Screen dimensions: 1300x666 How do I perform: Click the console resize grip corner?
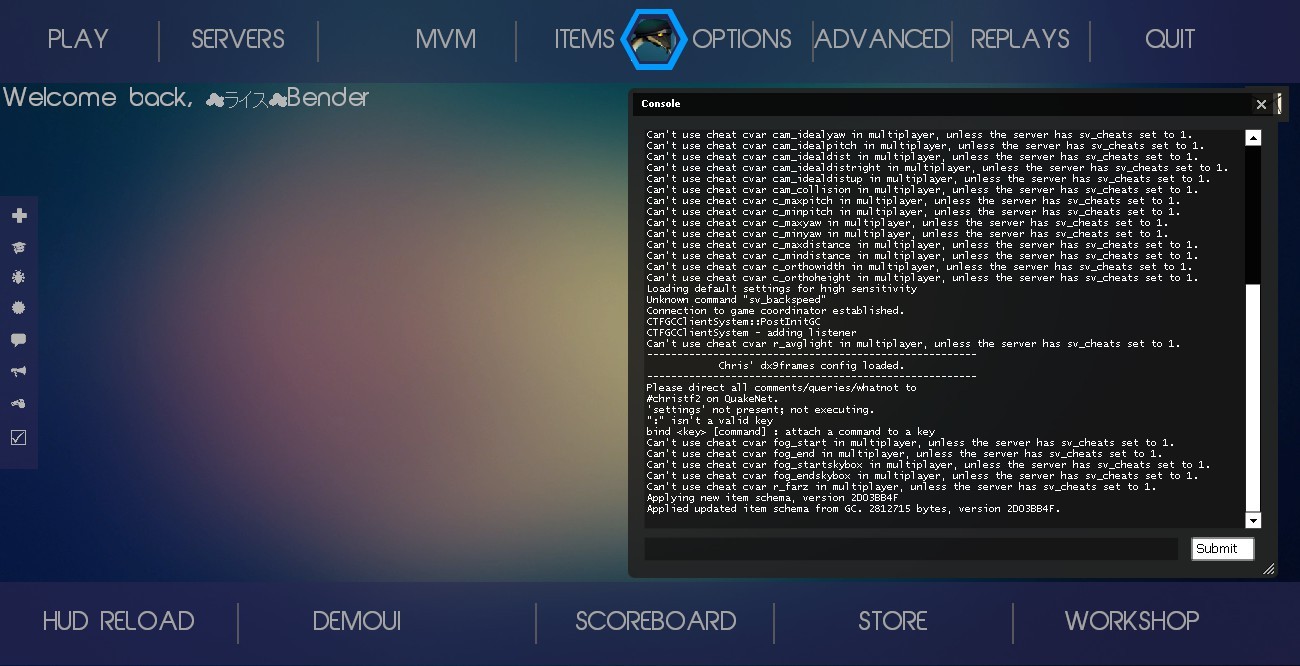click(1269, 569)
